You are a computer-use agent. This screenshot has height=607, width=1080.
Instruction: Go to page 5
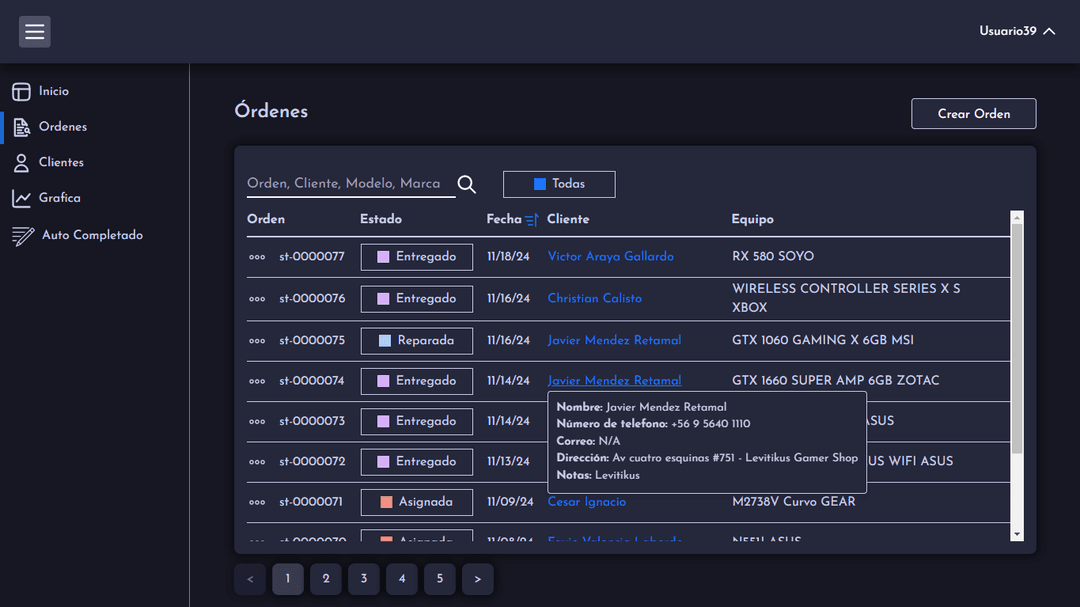439,579
